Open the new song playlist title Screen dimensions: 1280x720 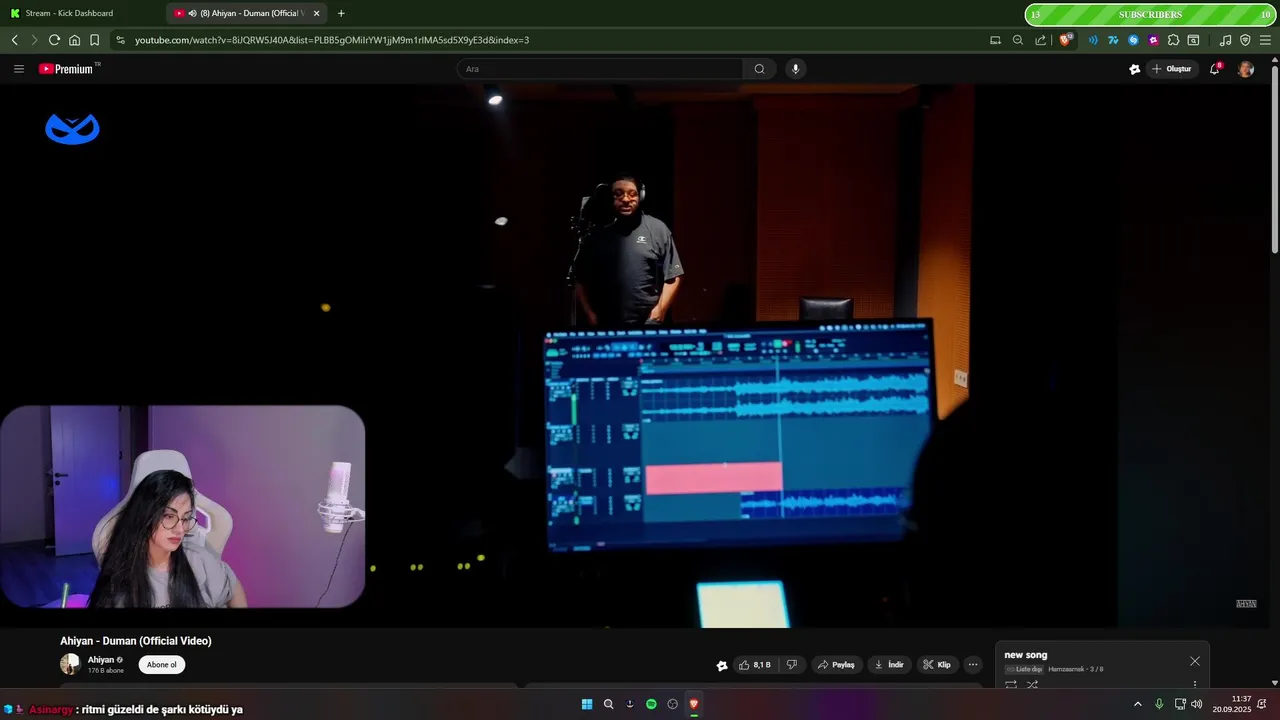pyautogui.click(x=1026, y=655)
